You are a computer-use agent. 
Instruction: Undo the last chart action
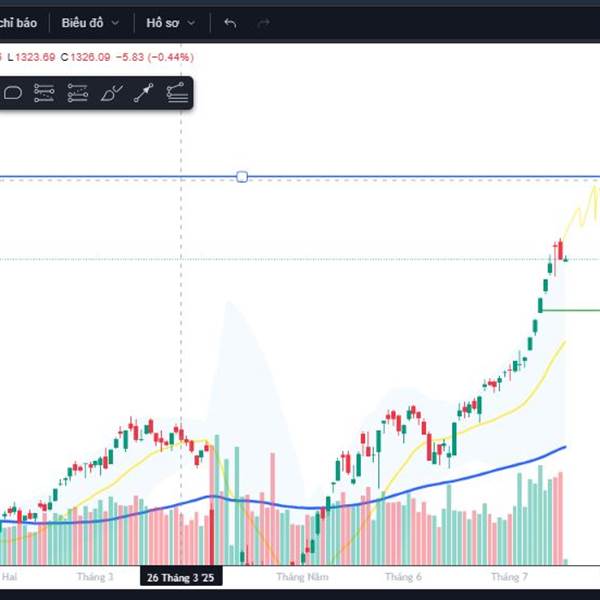(x=230, y=23)
